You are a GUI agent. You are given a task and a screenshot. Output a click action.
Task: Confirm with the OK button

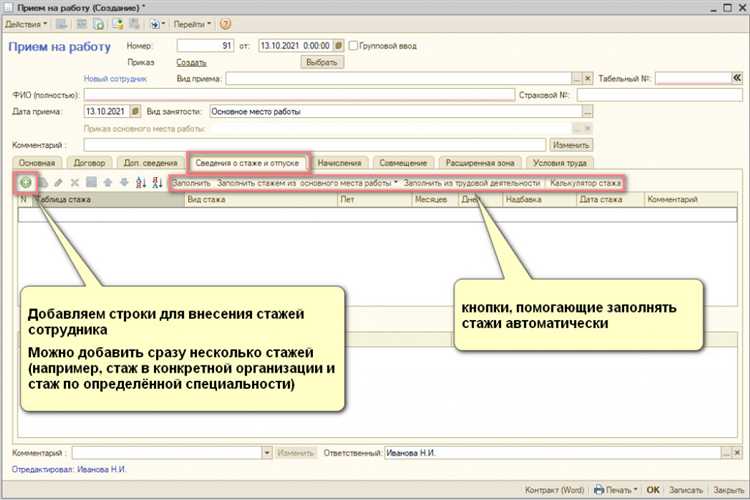653,490
